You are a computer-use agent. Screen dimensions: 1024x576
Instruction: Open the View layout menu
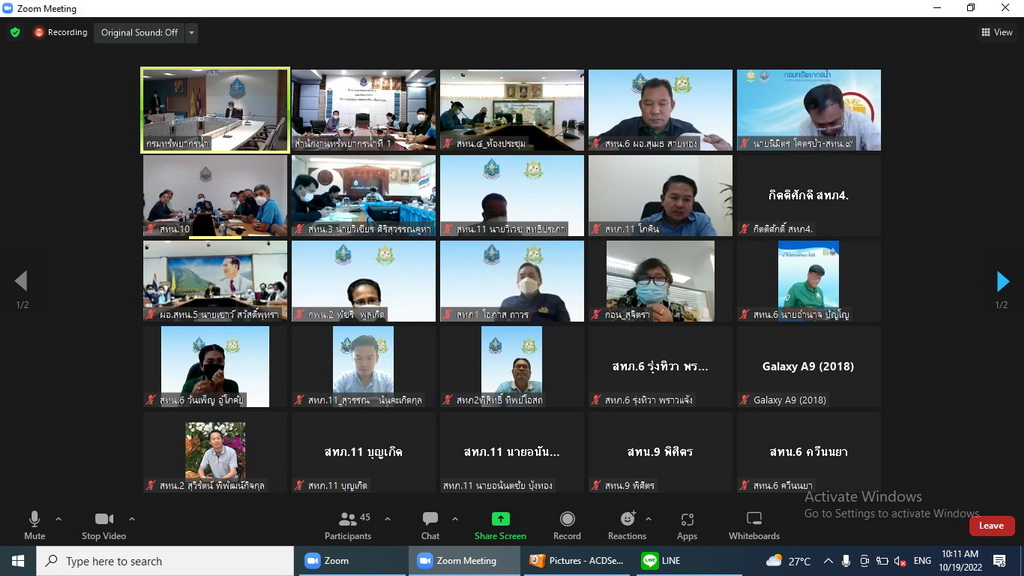click(x=997, y=32)
